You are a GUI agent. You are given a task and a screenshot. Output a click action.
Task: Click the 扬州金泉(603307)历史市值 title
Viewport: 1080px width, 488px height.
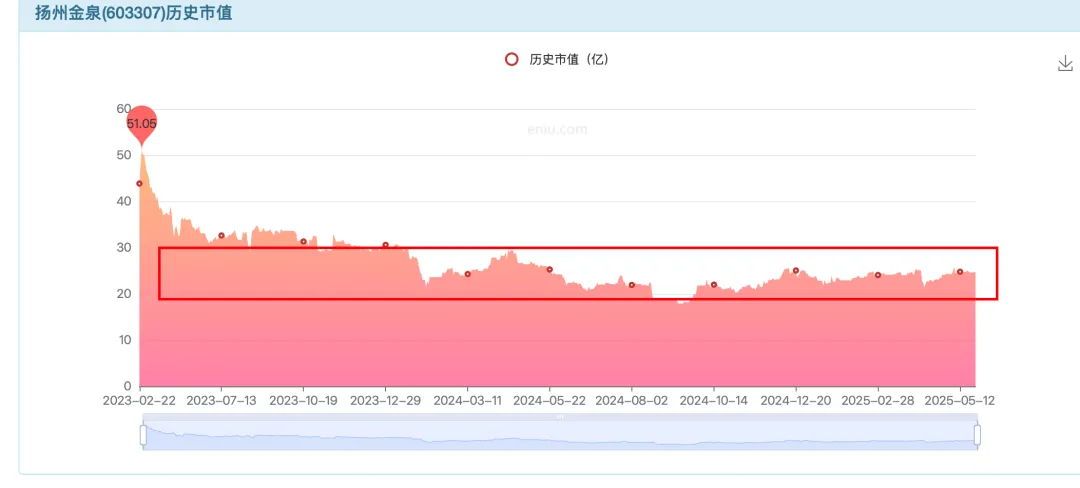[x=134, y=13]
